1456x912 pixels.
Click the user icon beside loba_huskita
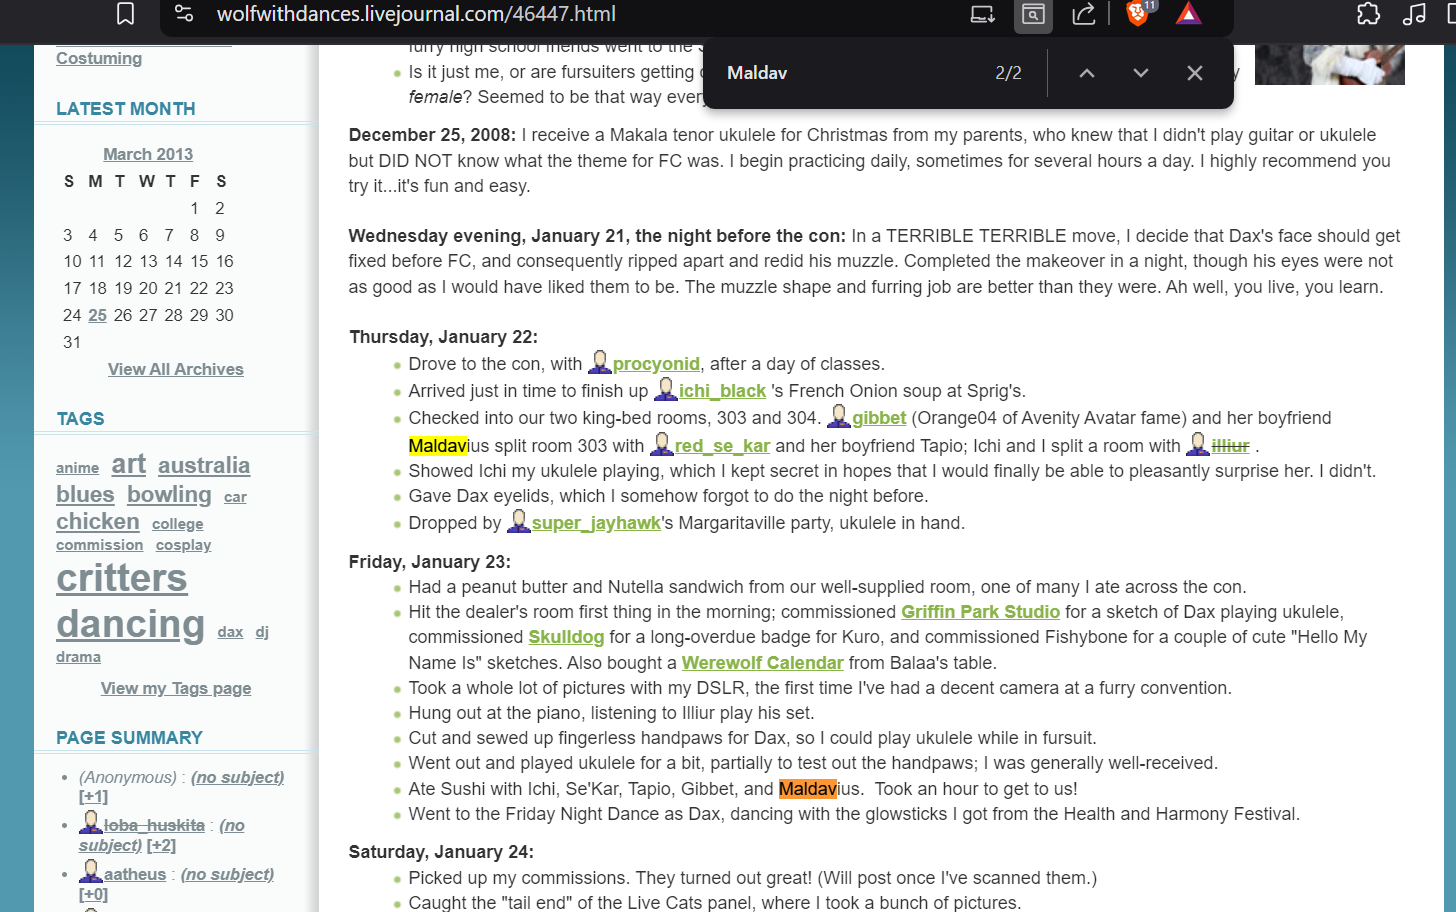pyautogui.click(x=91, y=823)
